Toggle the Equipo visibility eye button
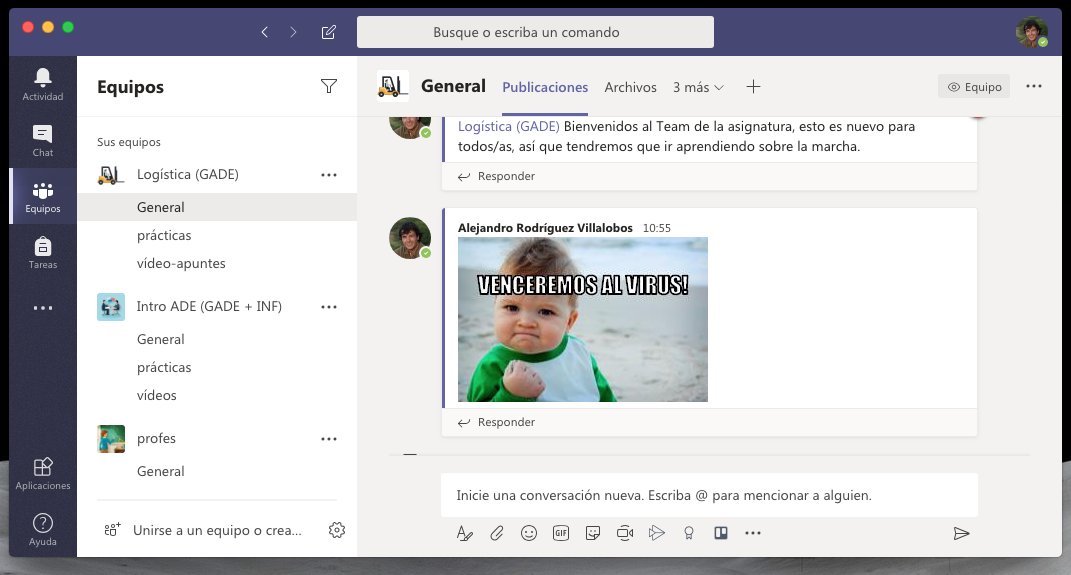The width and height of the screenshot is (1071, 575). click(974, 87)
